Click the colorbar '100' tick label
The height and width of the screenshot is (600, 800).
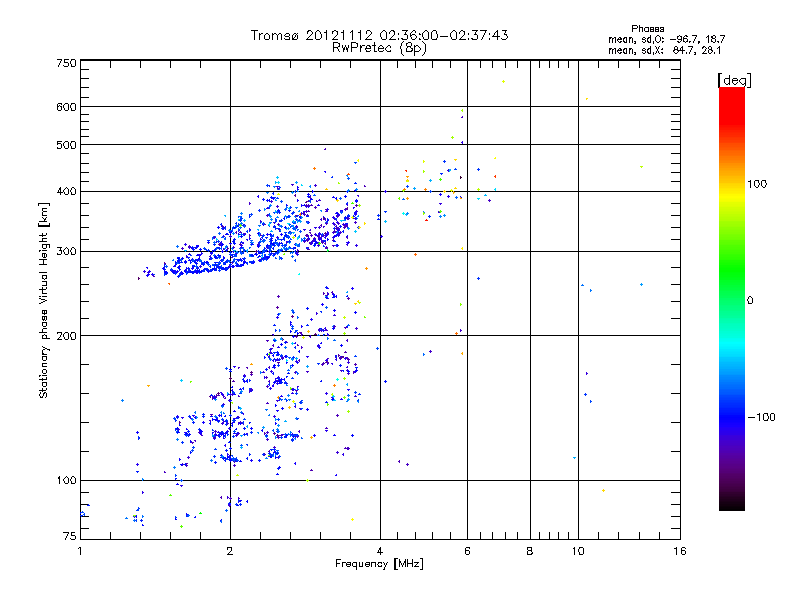[757, 184]
